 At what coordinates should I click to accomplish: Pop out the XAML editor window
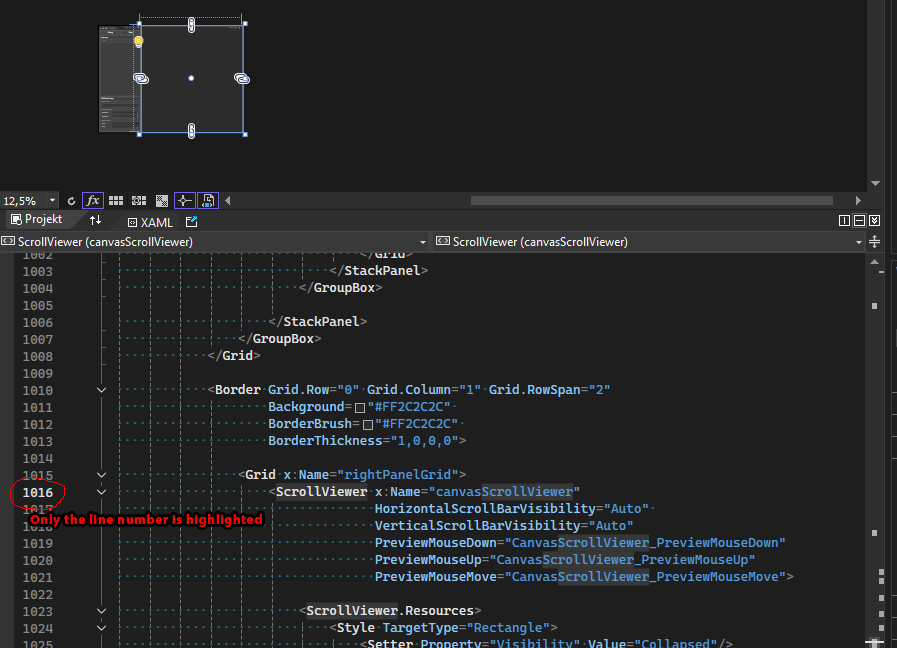[192, 222]
